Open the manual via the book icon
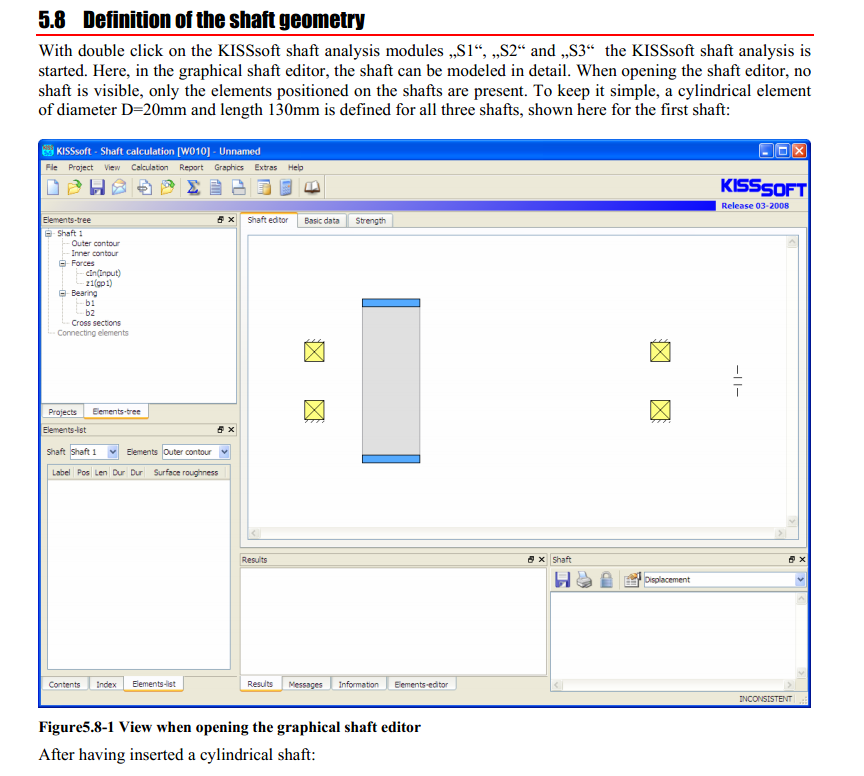This screenshot has height=776, width=864. point(312,187)
